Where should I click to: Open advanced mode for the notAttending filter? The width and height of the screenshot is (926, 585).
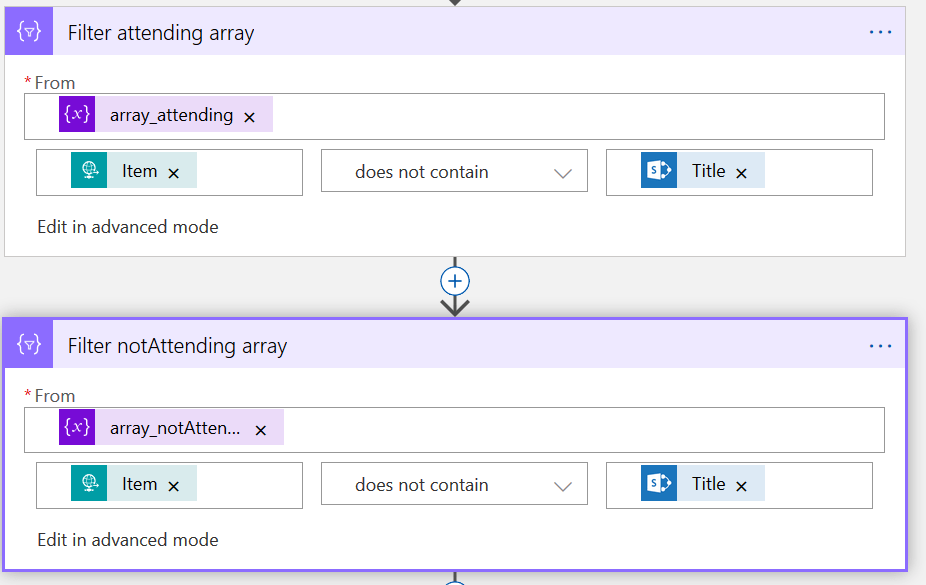[128, 540]
